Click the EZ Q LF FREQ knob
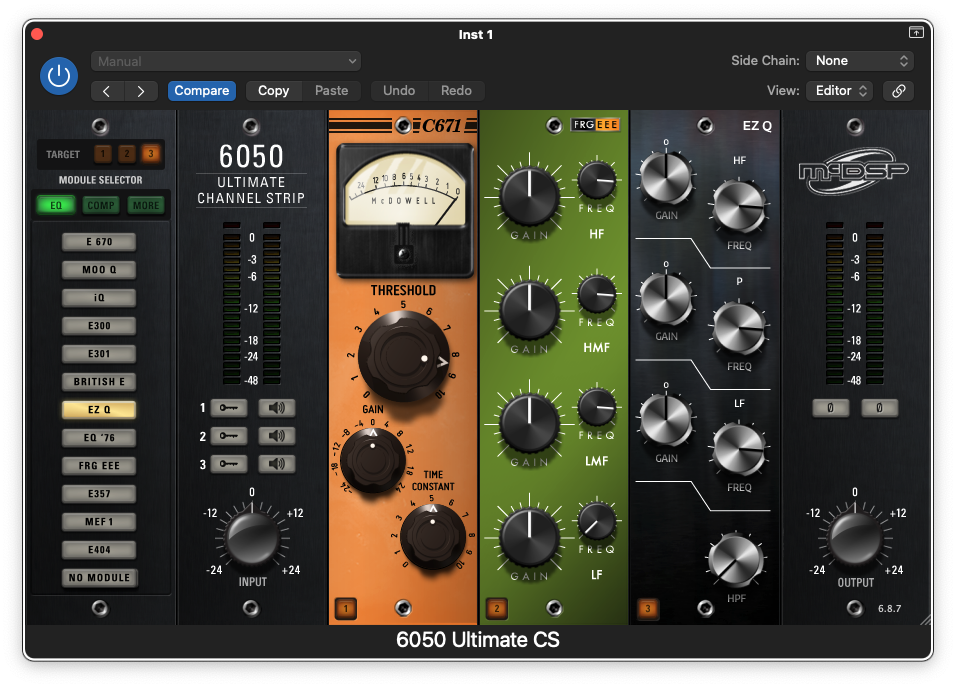This screenshot has height=688, width=956. click(x=739, y=450)
